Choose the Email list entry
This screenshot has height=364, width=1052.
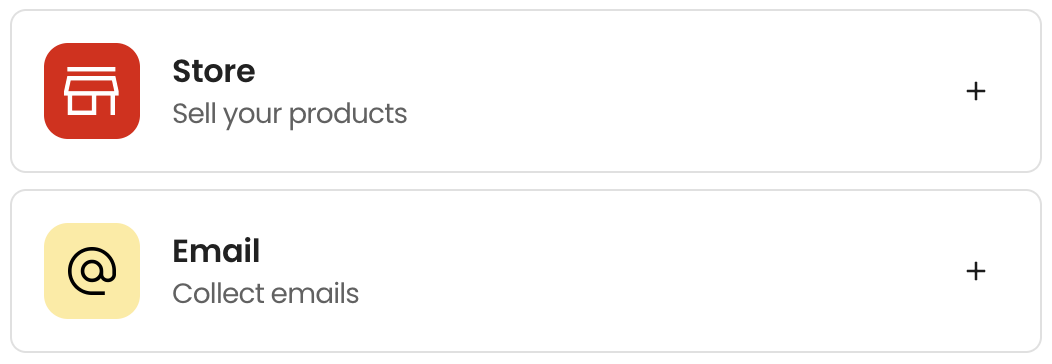(x=526, y=271)
